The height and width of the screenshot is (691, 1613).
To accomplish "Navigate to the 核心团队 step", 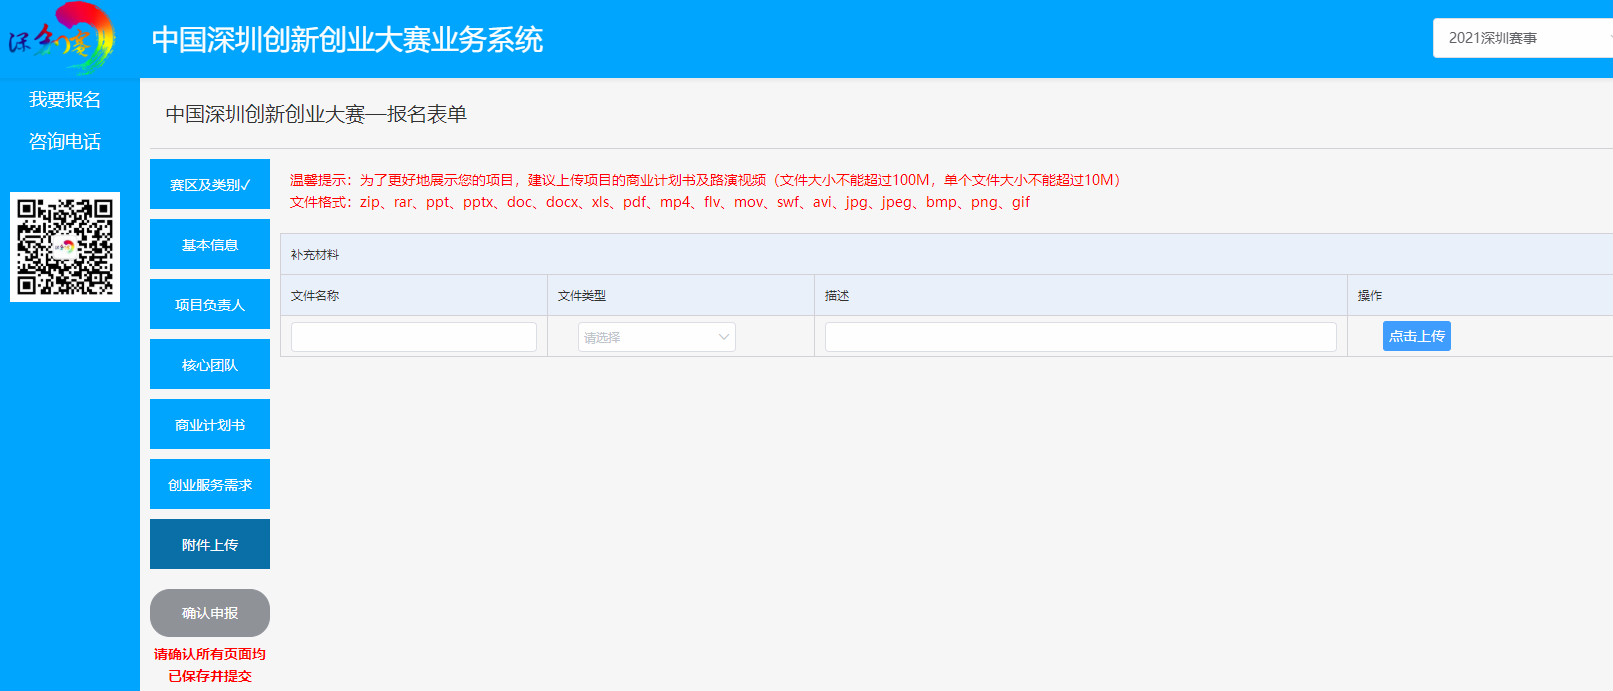I will (210, 365).
